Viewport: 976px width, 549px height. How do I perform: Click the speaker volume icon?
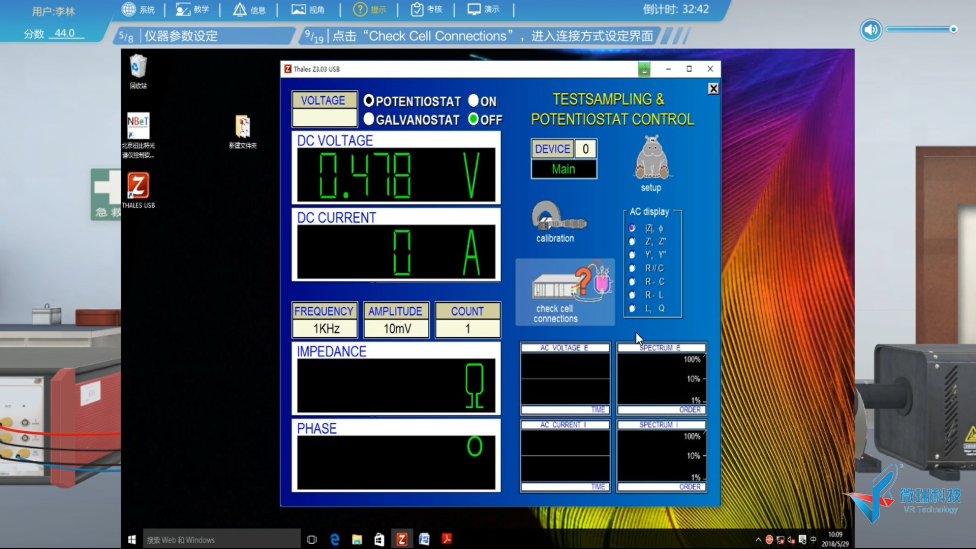pyautogui.click(x=871, y=29)
